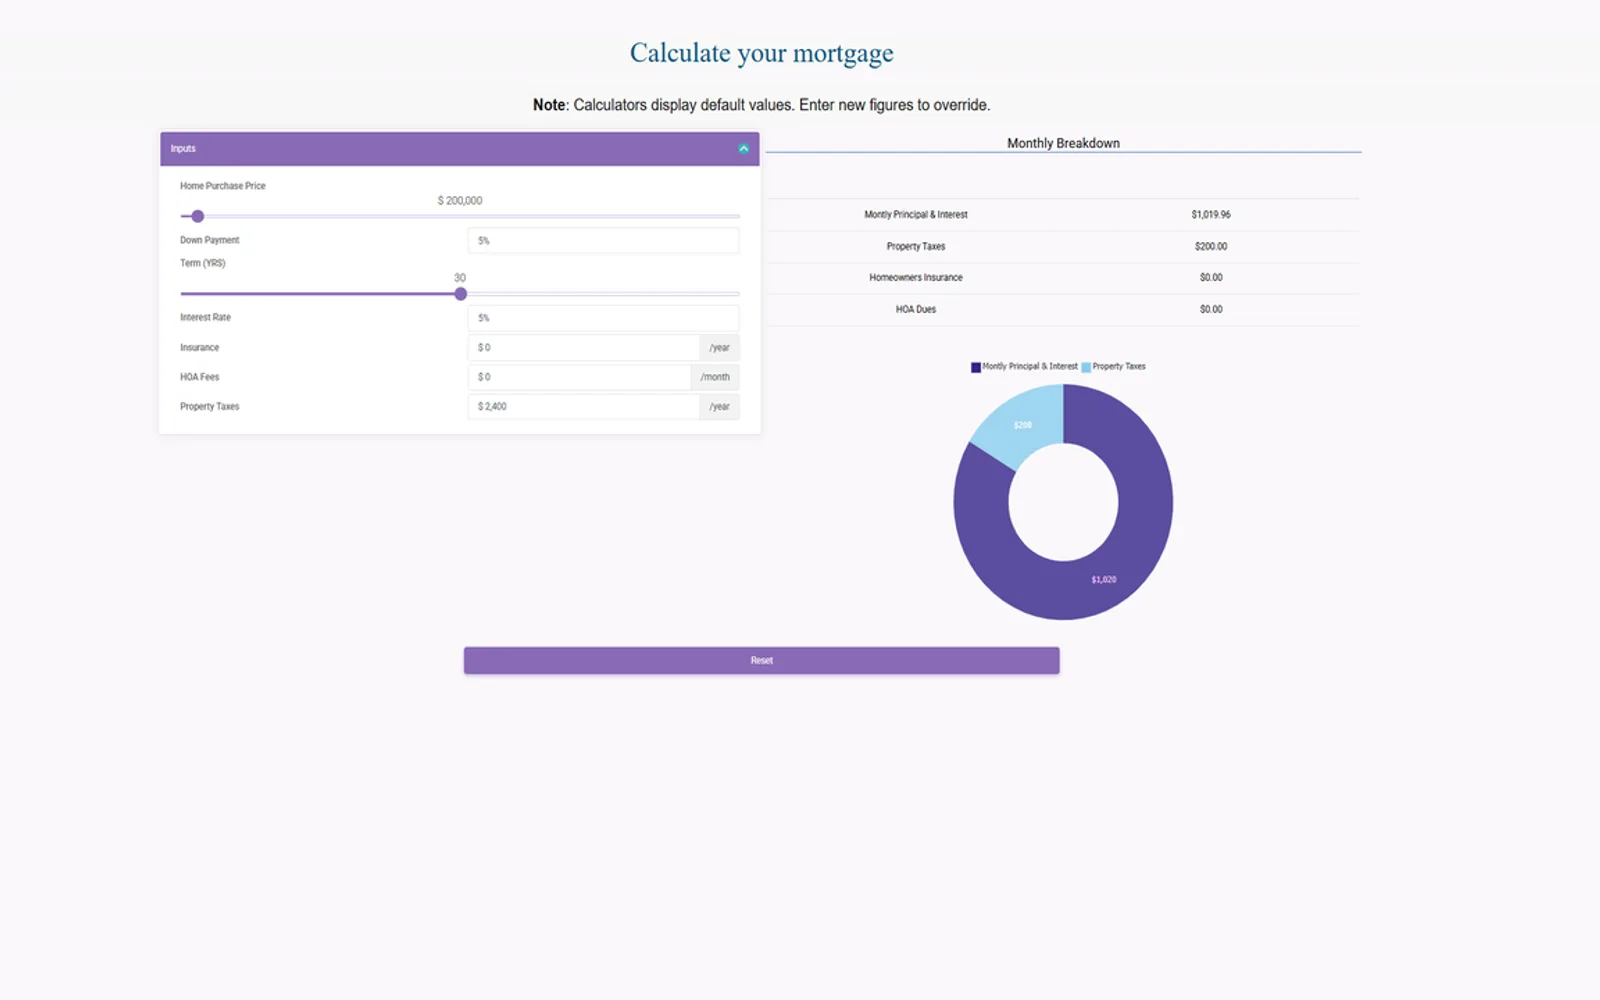Click the purple $1,020 chart segment

click(1103, 579)
